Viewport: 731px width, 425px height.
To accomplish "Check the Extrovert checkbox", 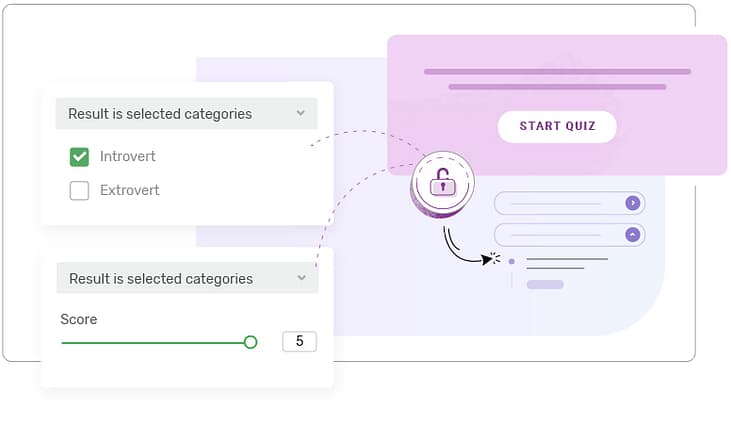I will click(79, 190).
